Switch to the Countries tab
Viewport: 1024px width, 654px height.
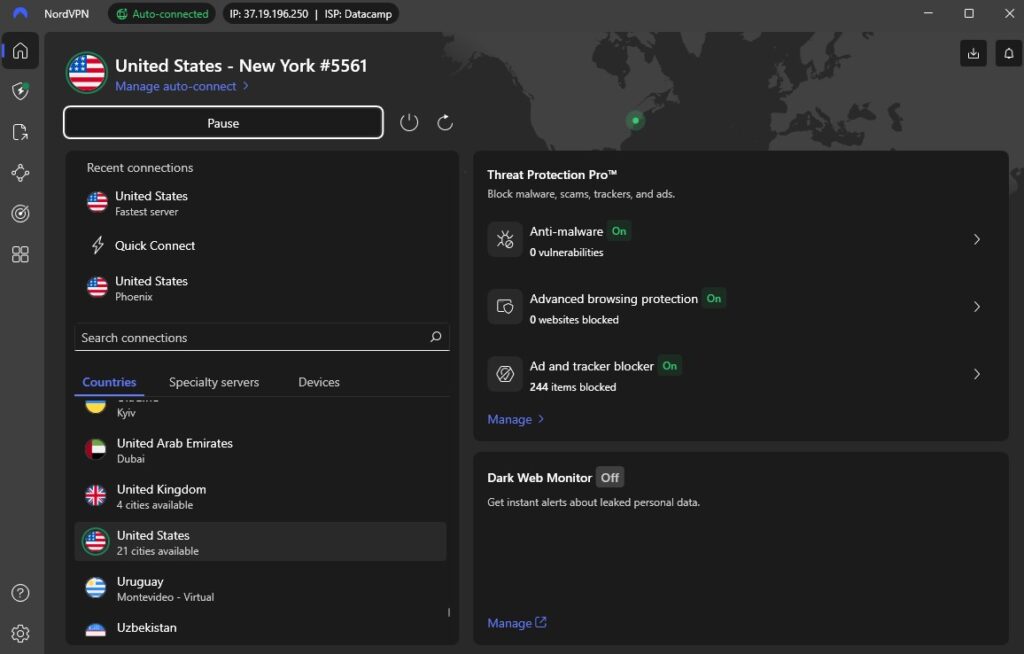coord(109,382)
